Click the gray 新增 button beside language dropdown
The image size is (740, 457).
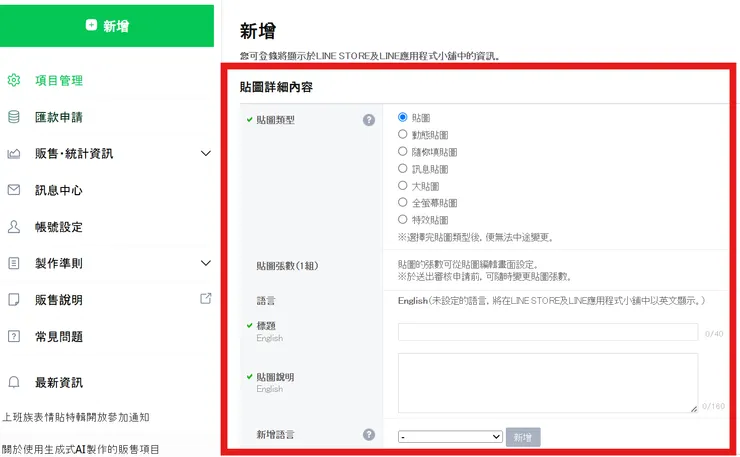tap(523, 437)
